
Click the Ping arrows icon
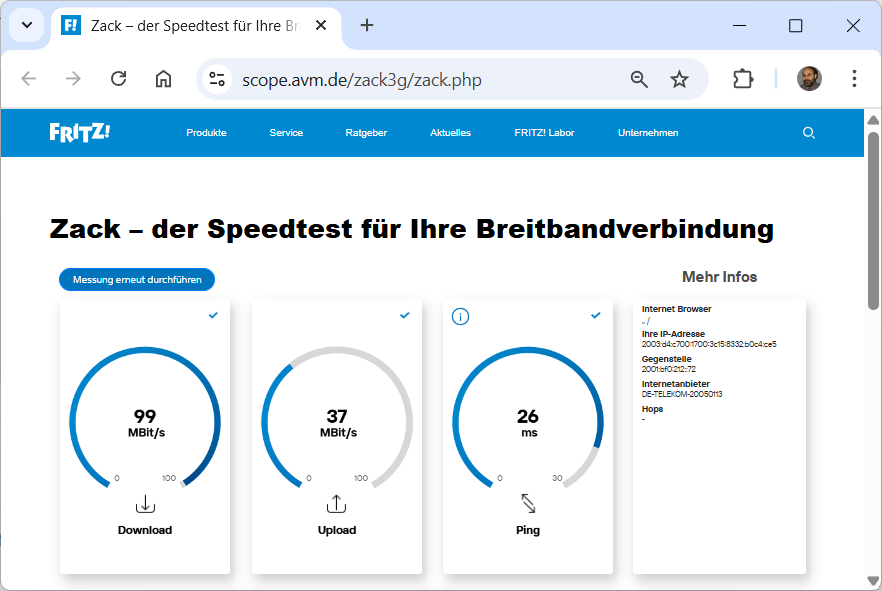coord(528,503)
